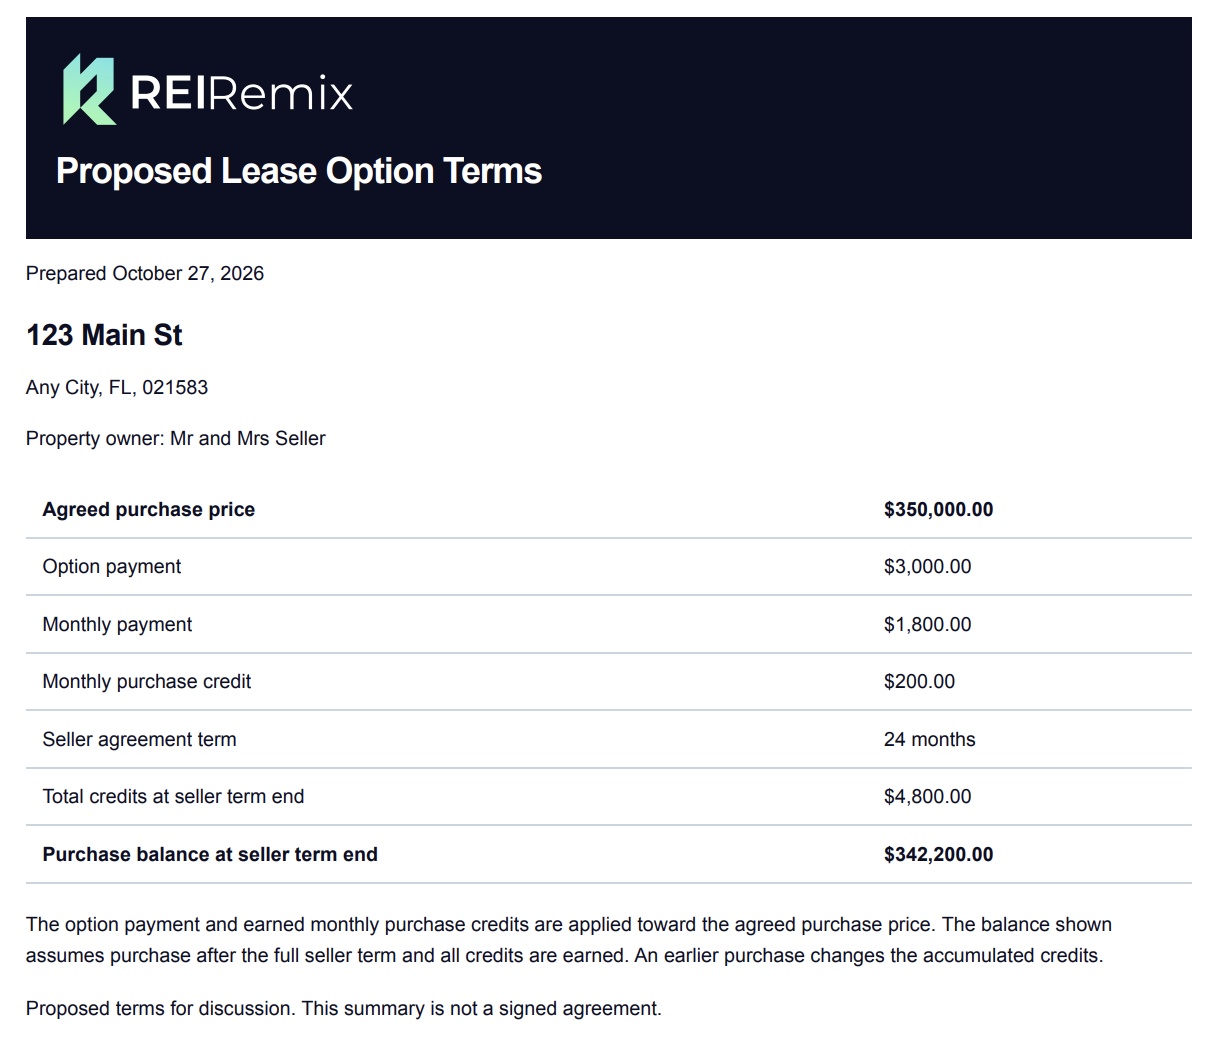Click the paragraph about option payment credits
Image resolution: width=1220 pixels, height=1050 pixels.
coord(569,940)
